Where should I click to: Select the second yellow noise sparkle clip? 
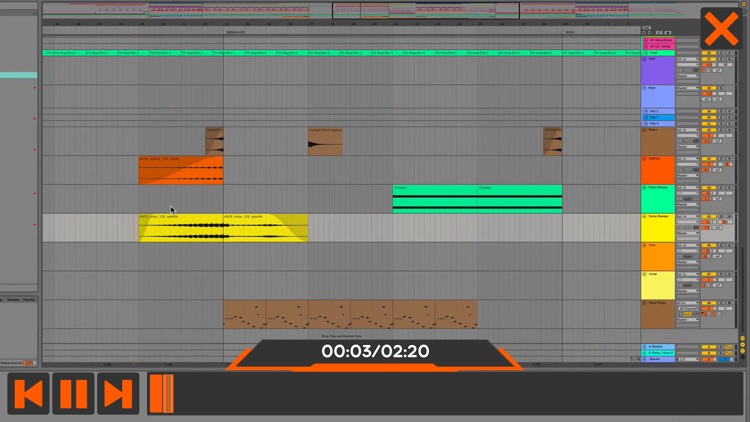265,228
